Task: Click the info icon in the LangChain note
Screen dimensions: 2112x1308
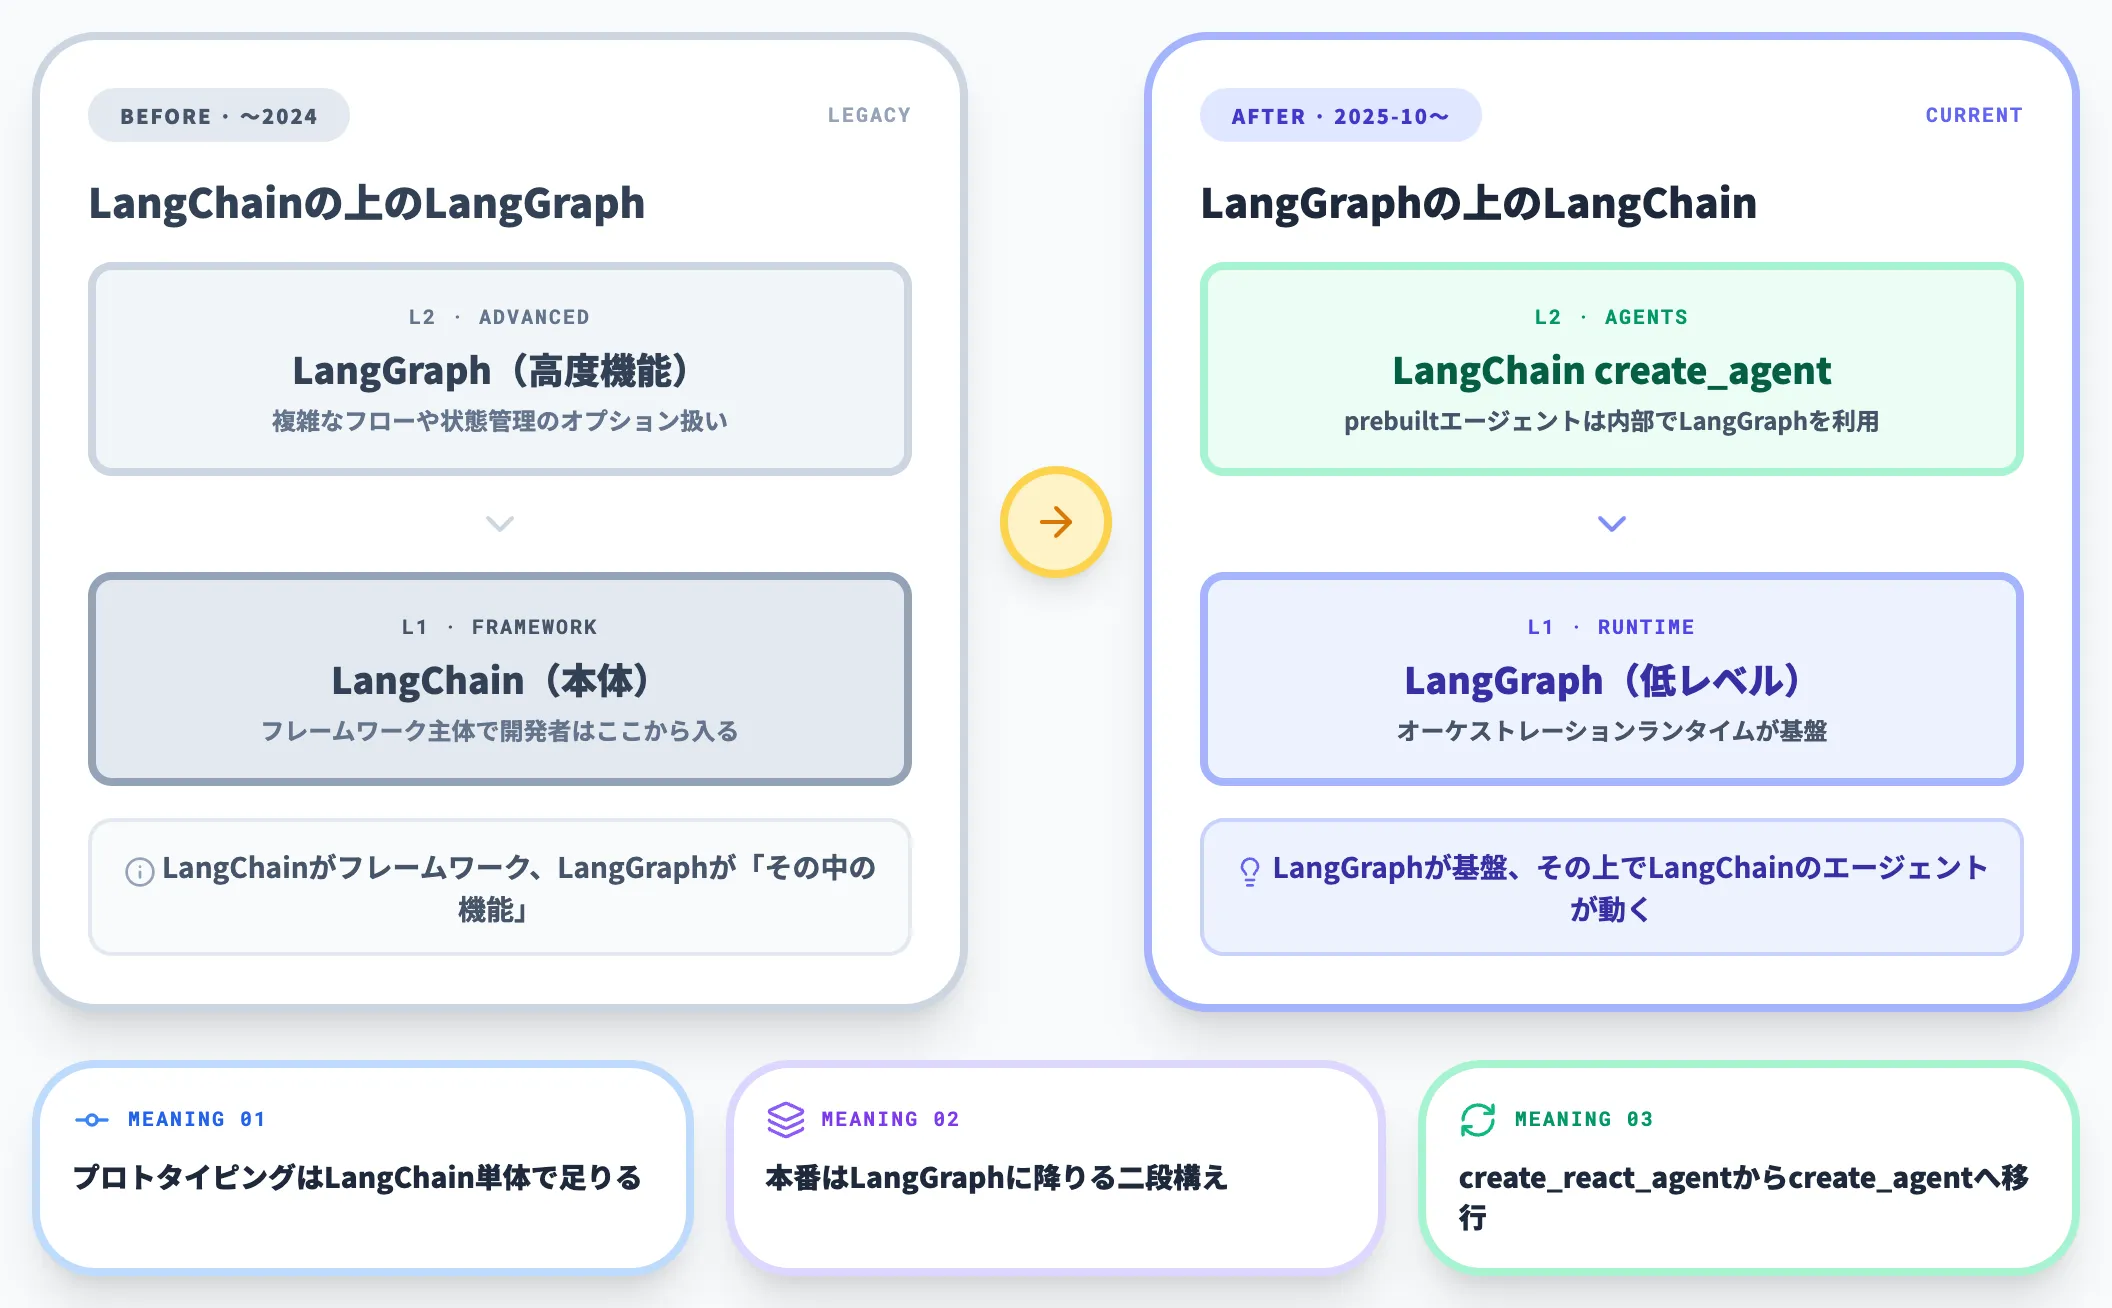Action: tap(139, 872)
